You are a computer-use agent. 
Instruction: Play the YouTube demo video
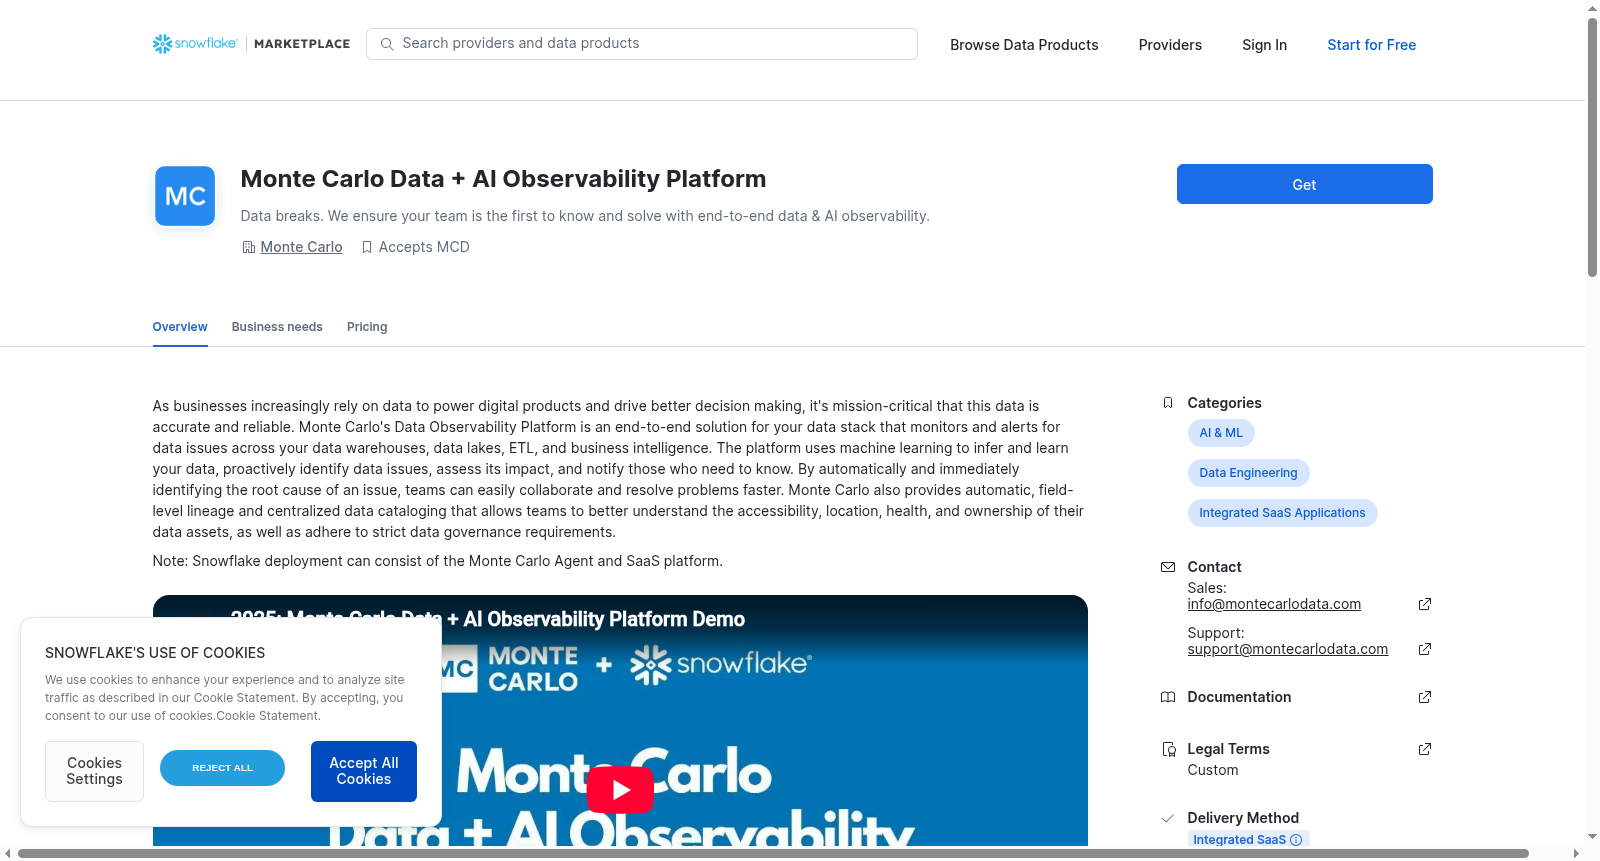[x=620, y=790]
